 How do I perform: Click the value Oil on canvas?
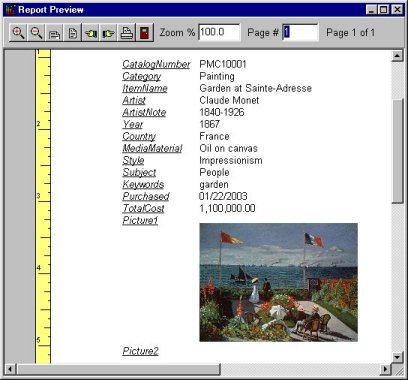click(x=228, y=148)
